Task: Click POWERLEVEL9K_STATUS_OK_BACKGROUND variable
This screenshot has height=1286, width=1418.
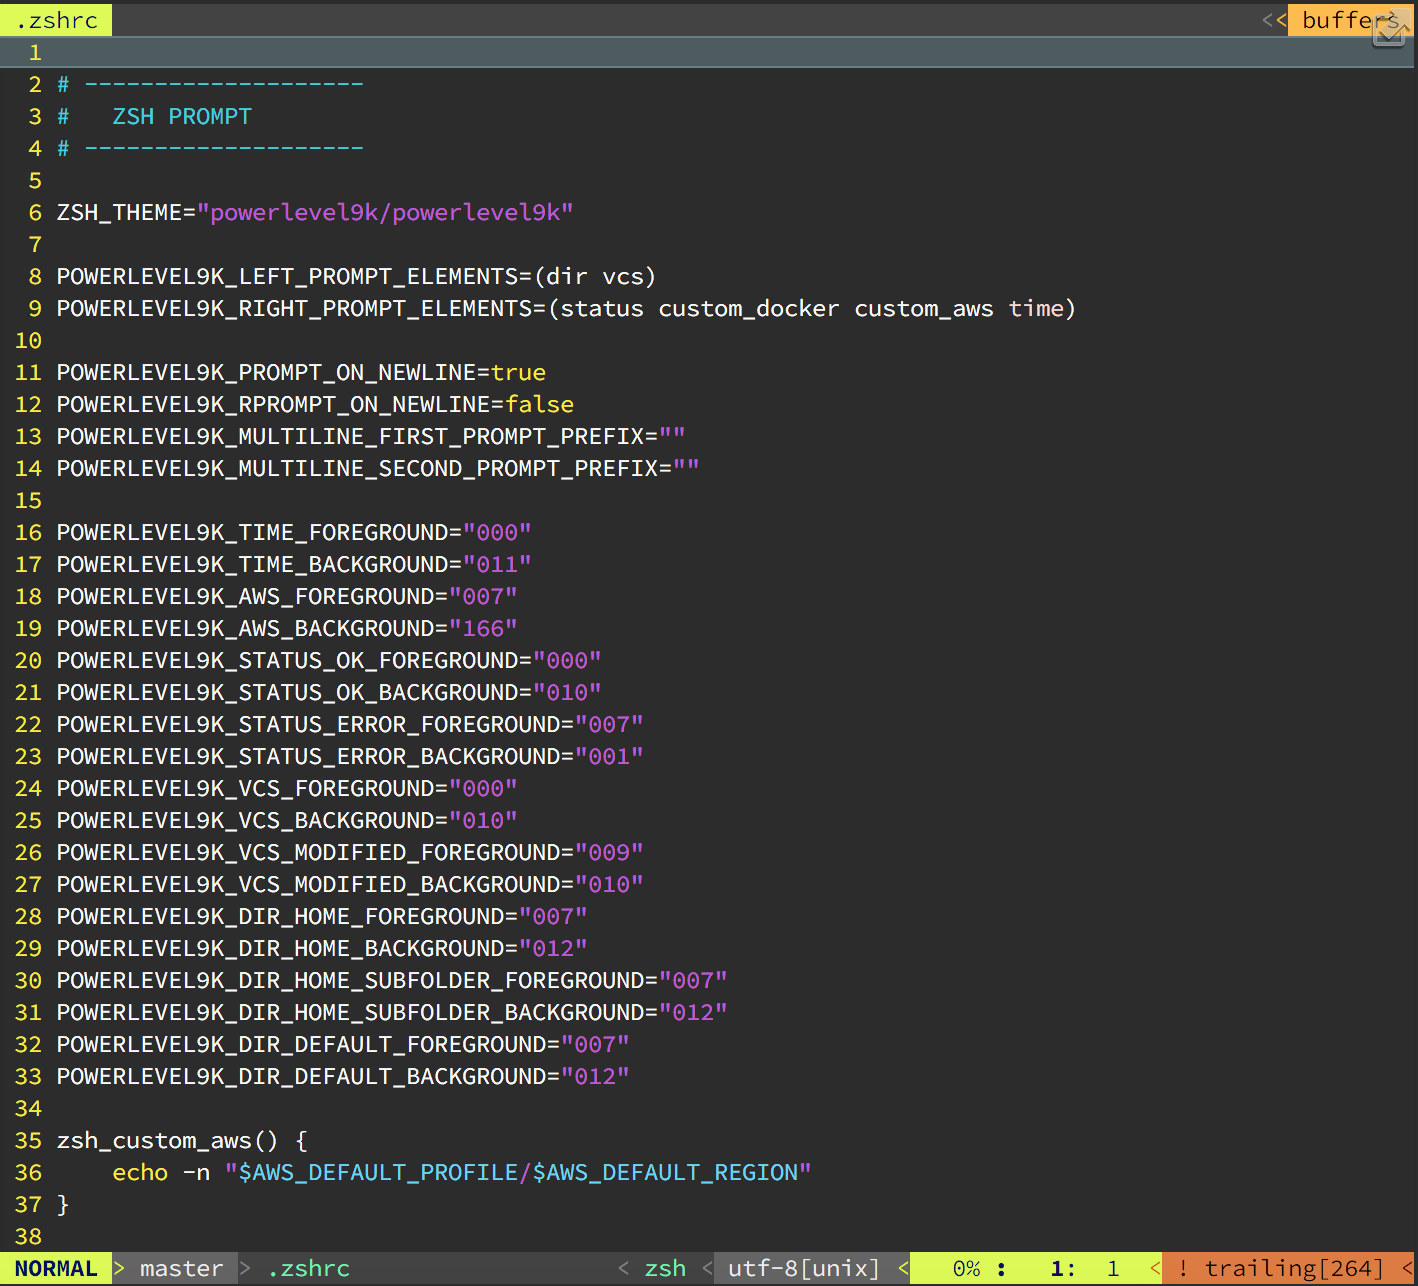Action: [x=287, y=692]
